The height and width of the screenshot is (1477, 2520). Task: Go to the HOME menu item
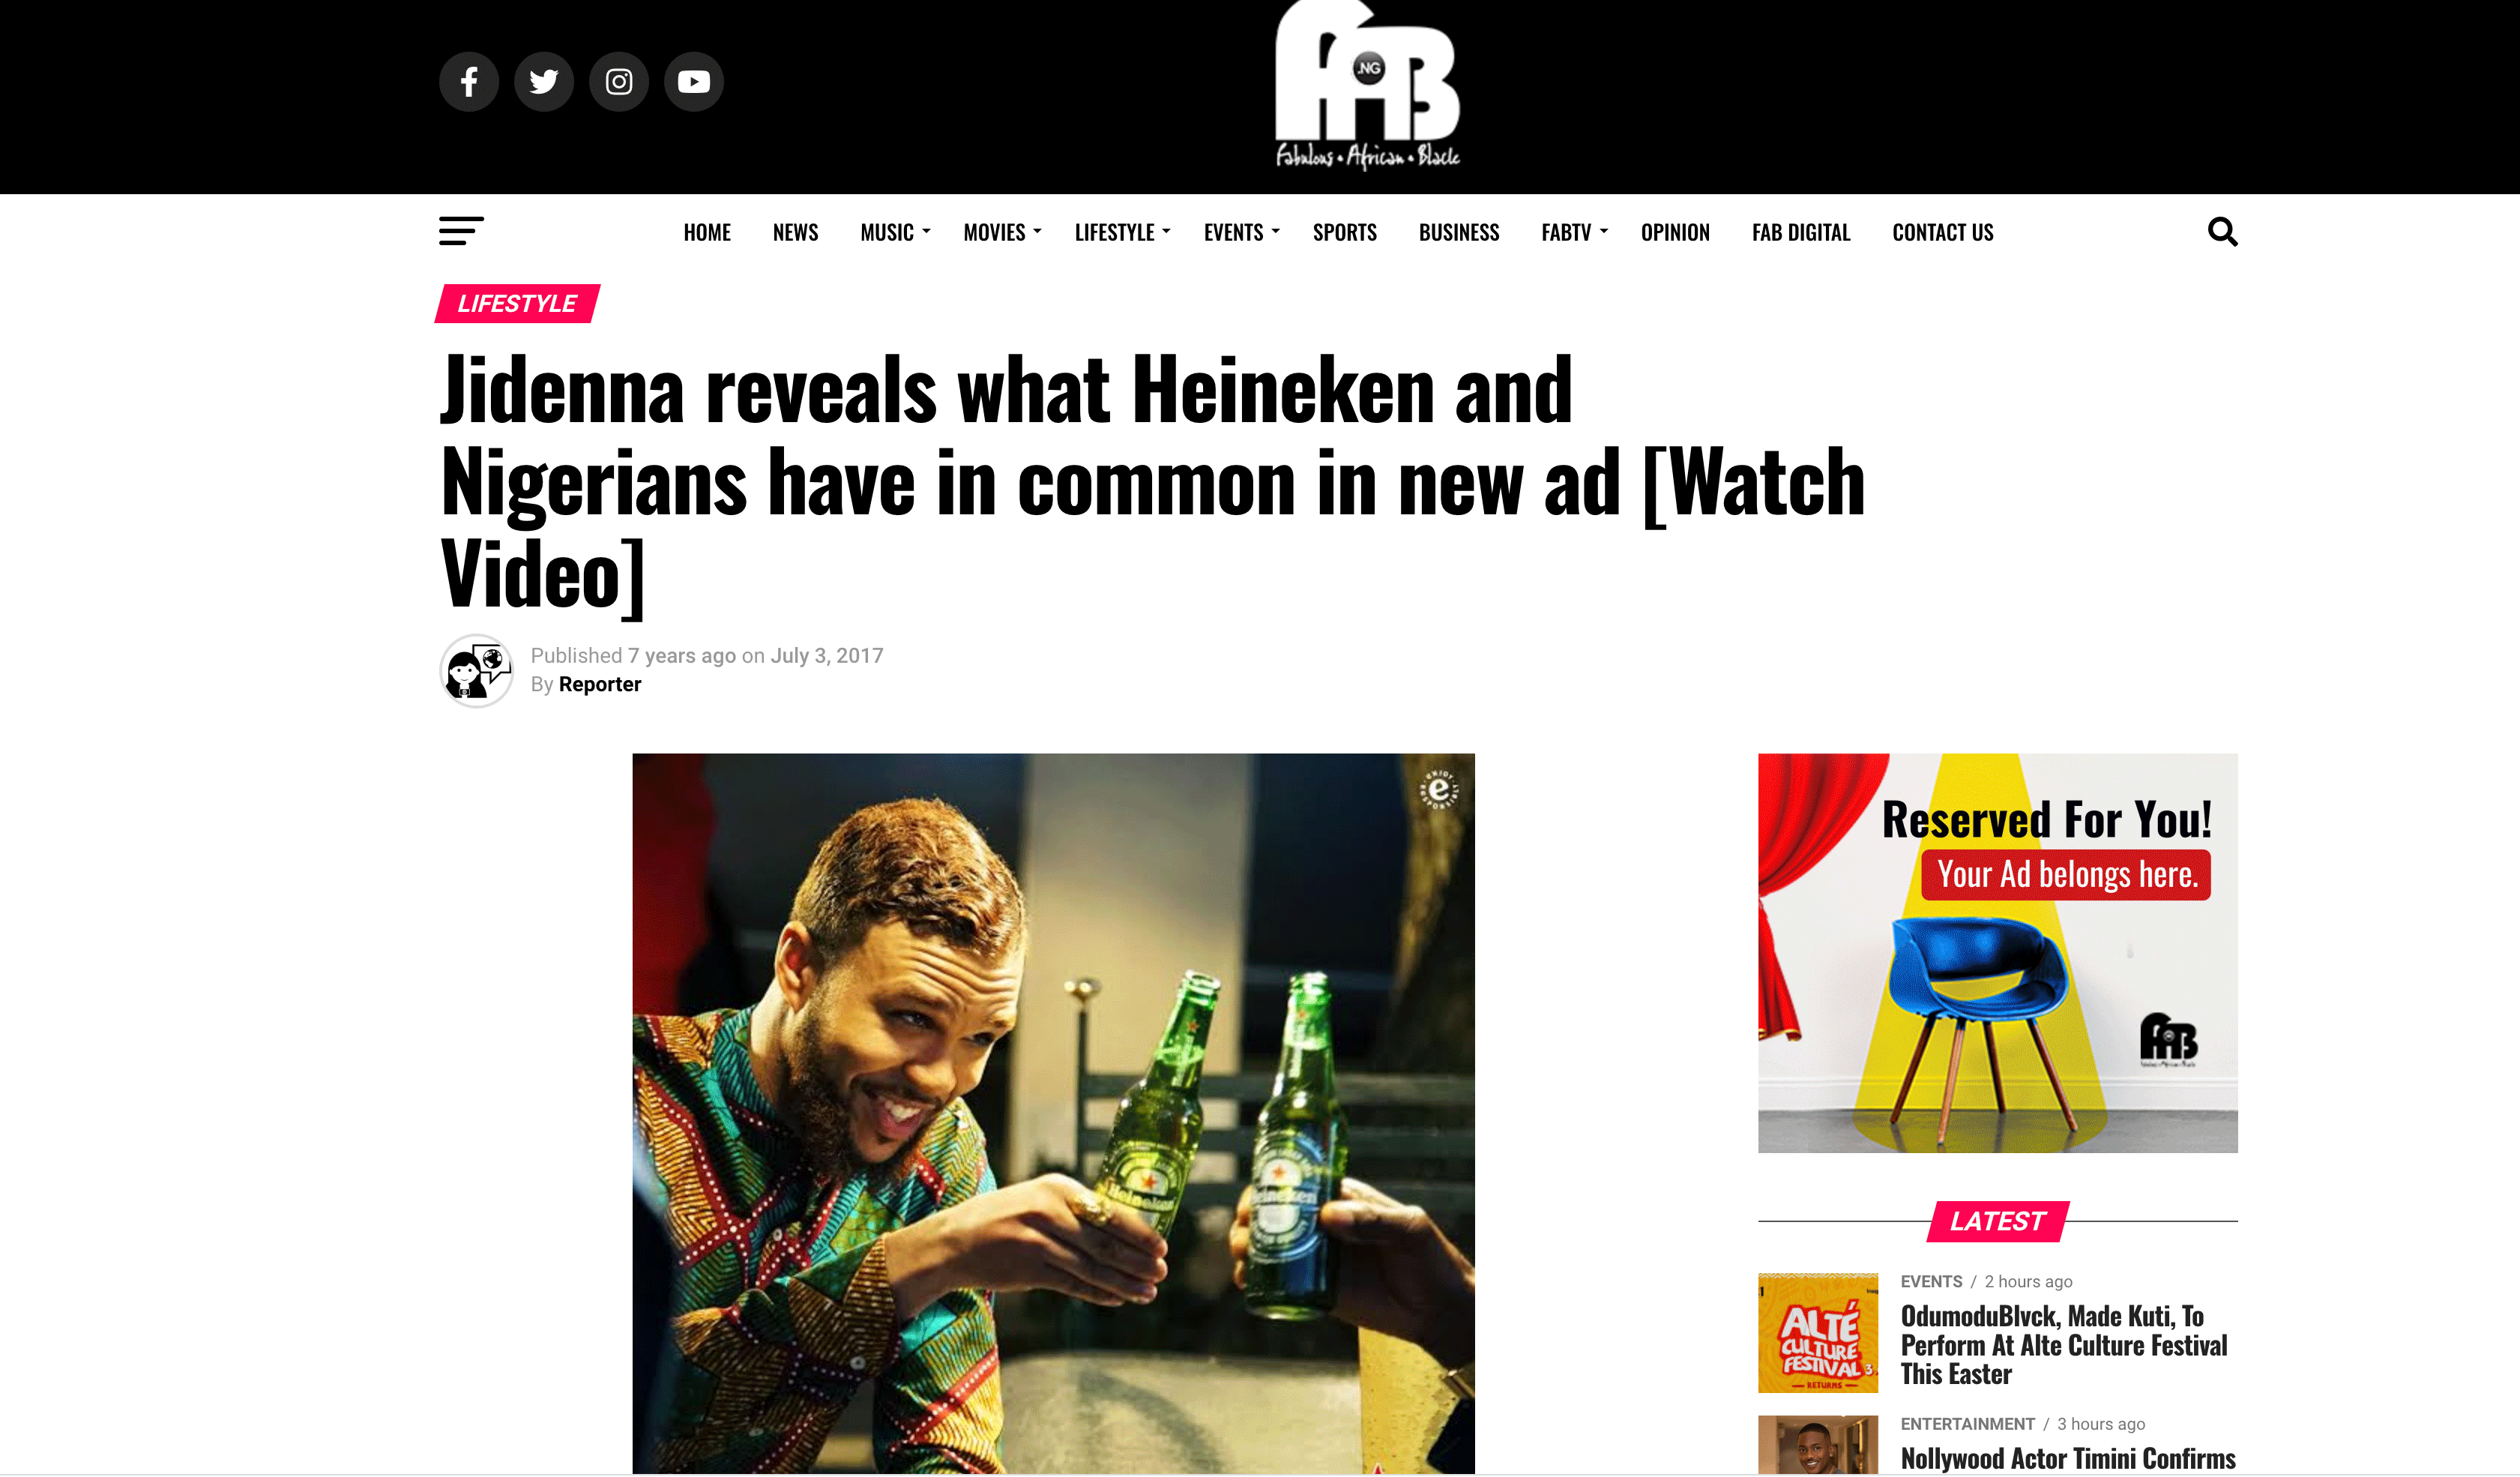click(707, 232)
